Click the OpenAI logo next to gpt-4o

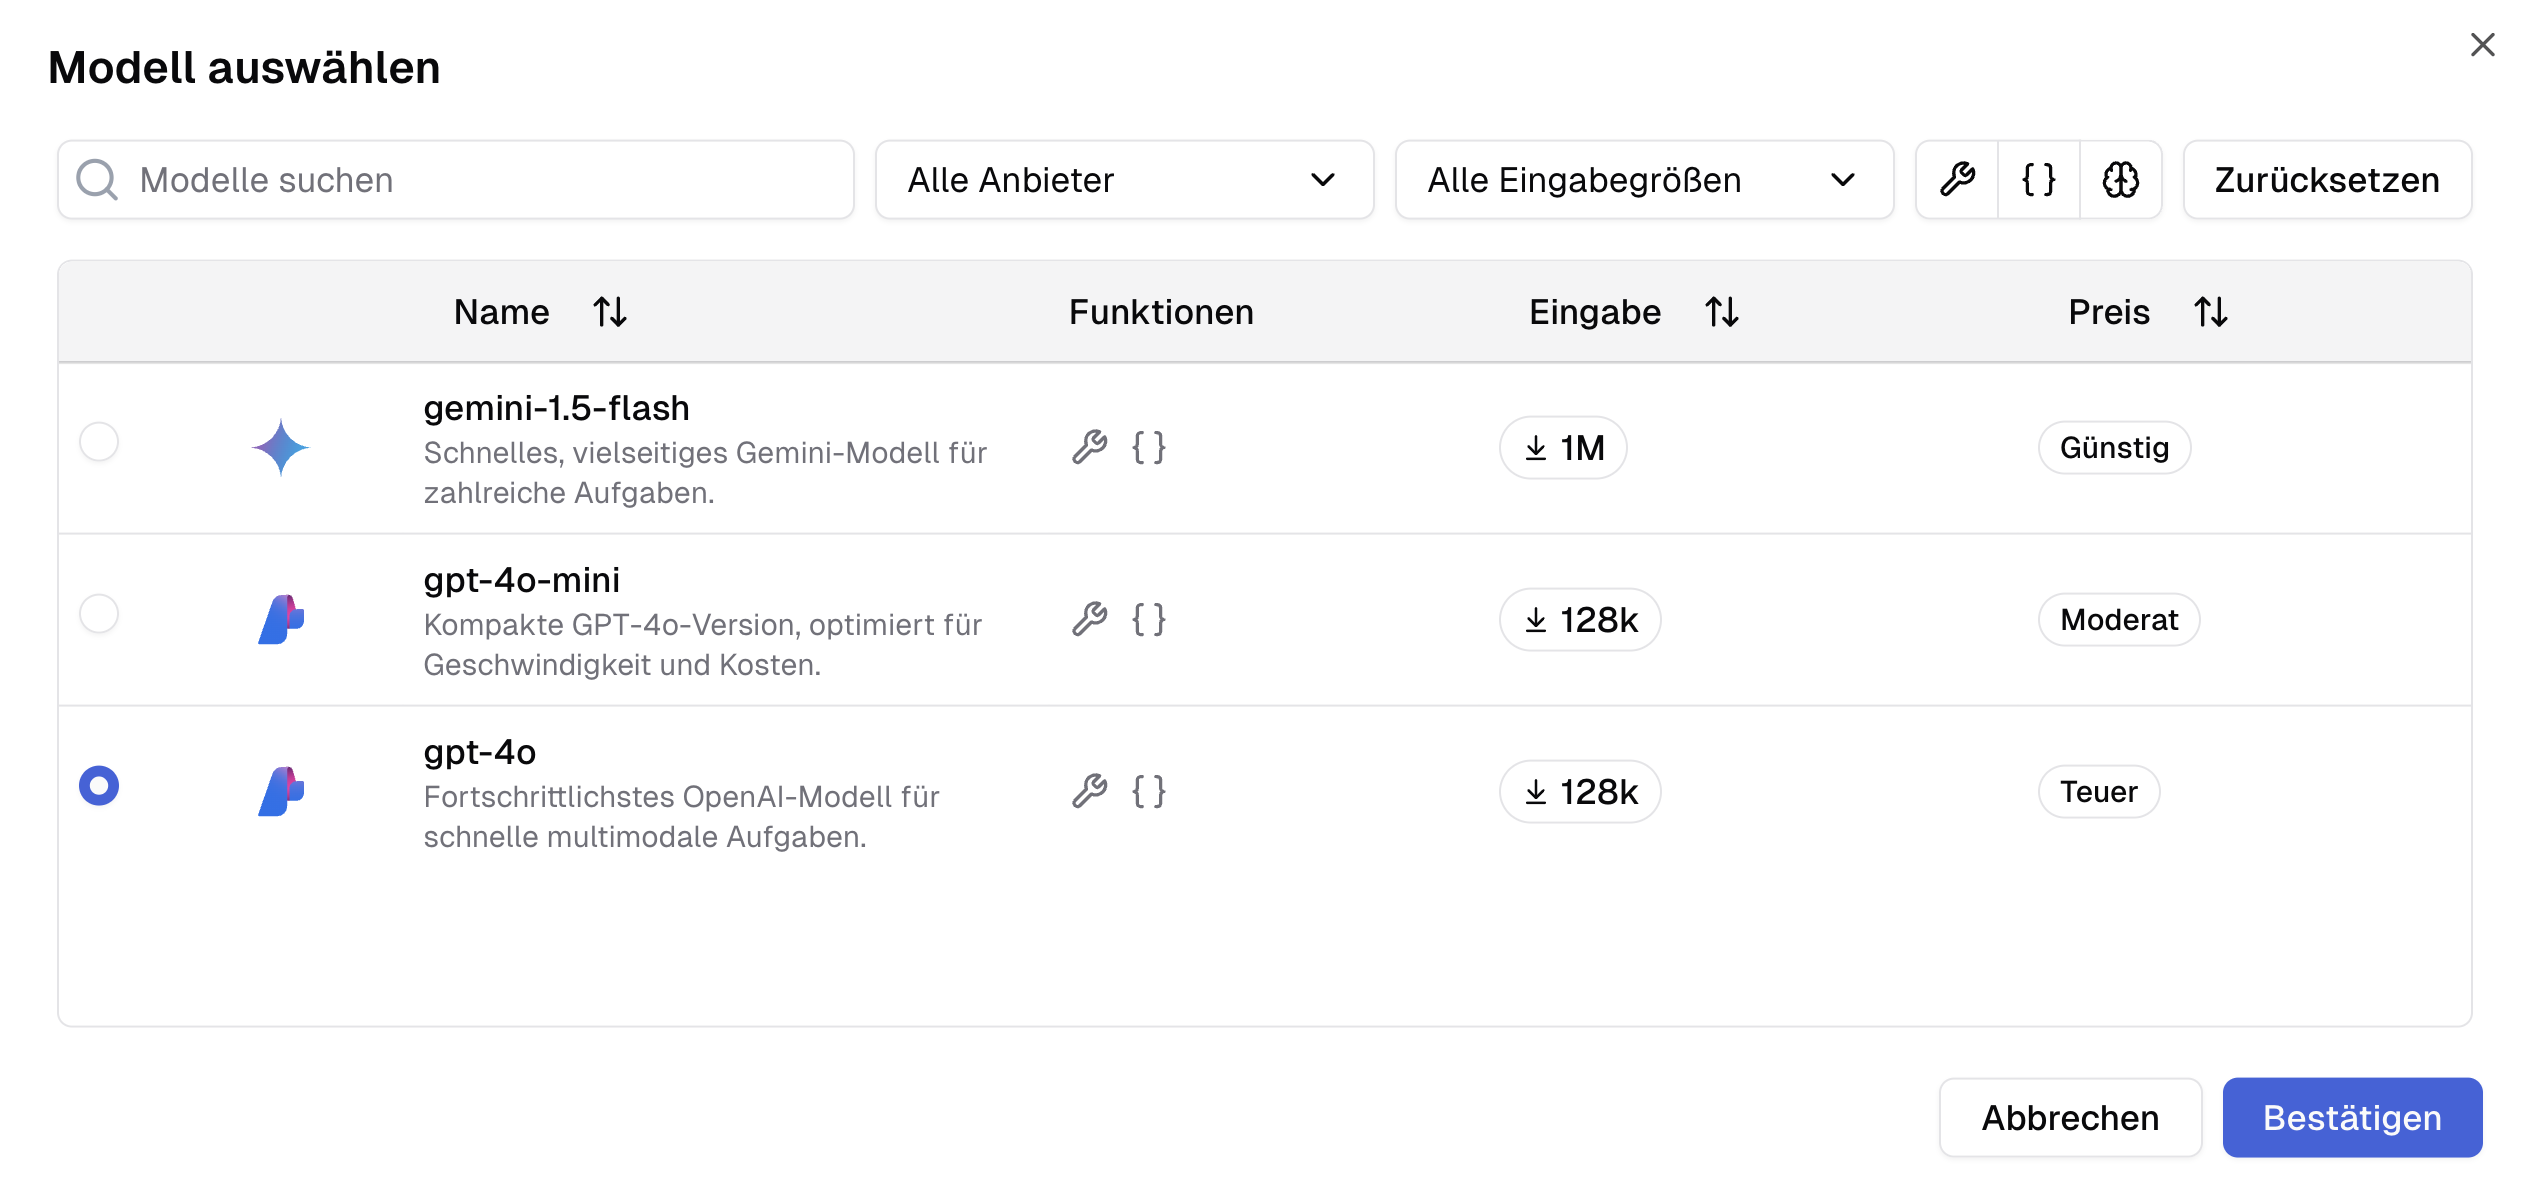click(281, 791)
